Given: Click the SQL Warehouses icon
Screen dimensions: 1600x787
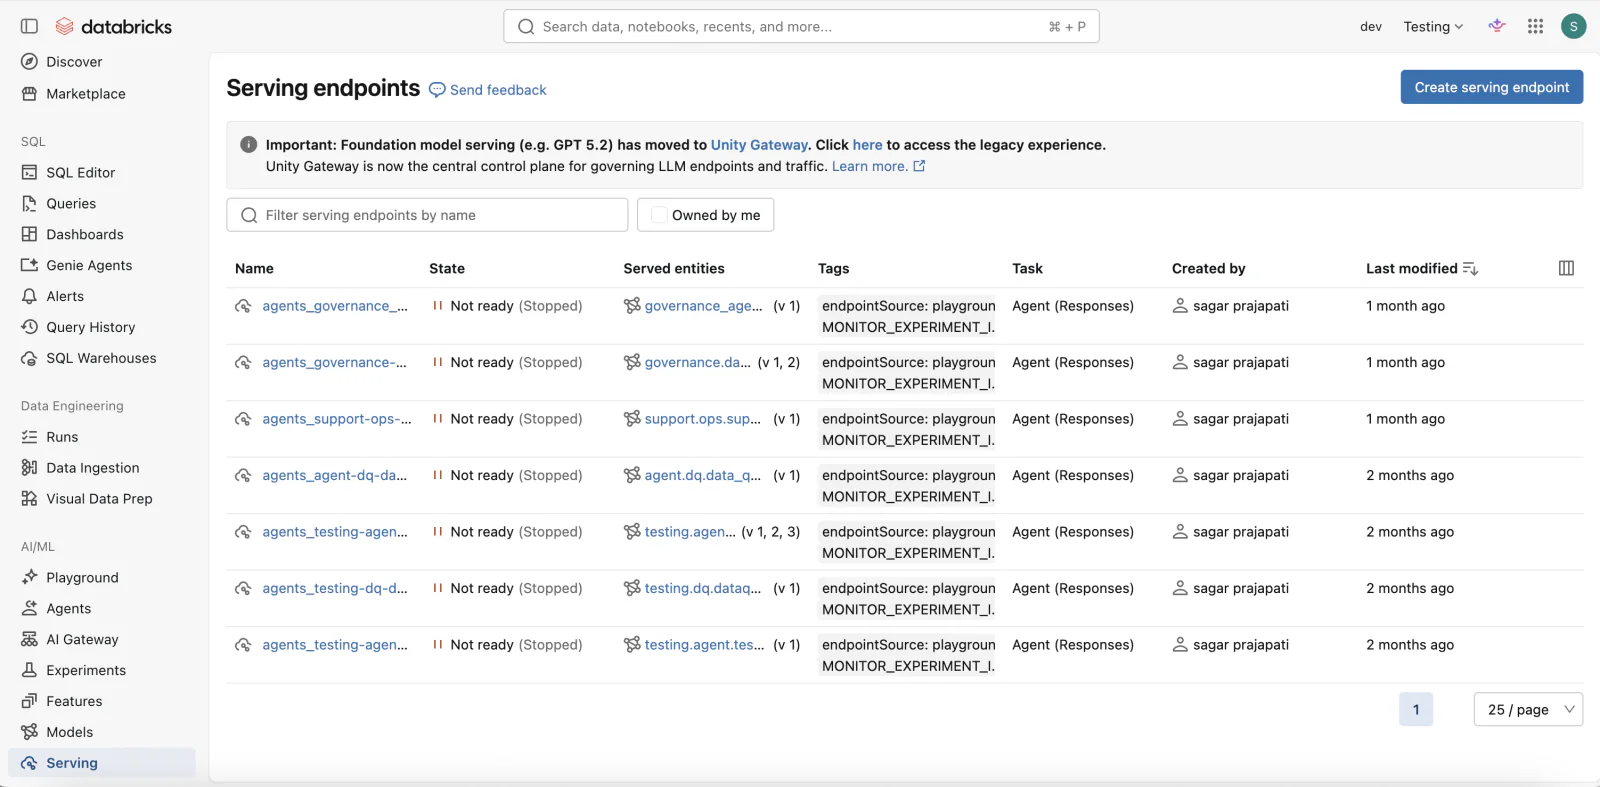Looking at the screenshot, I should coord(29,358).
